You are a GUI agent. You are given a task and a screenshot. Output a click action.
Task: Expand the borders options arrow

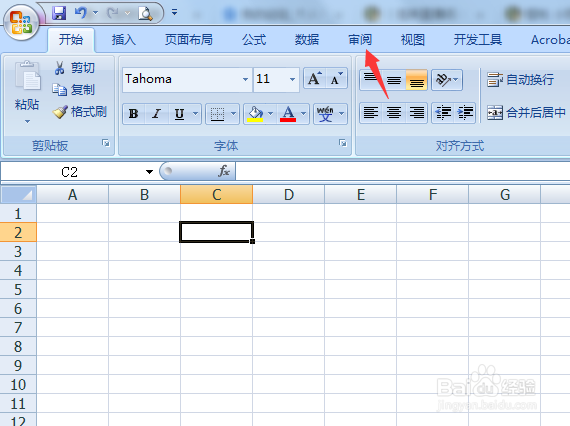coord(233,114)
